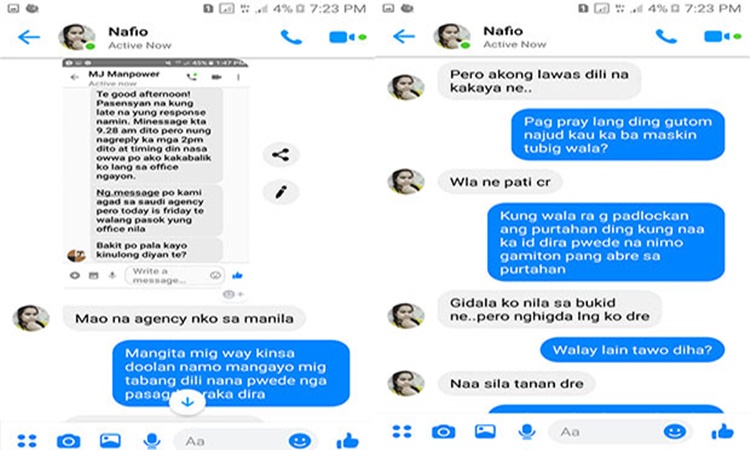Edit the forwarded screenshot with pencil icon
This screenshot has width=750, height=450.
point(281,192)
